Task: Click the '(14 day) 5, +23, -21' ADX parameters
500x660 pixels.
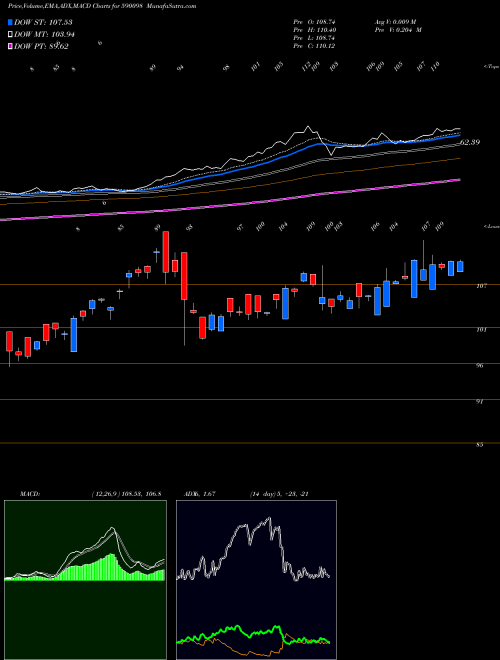Action: coord(279,494)
